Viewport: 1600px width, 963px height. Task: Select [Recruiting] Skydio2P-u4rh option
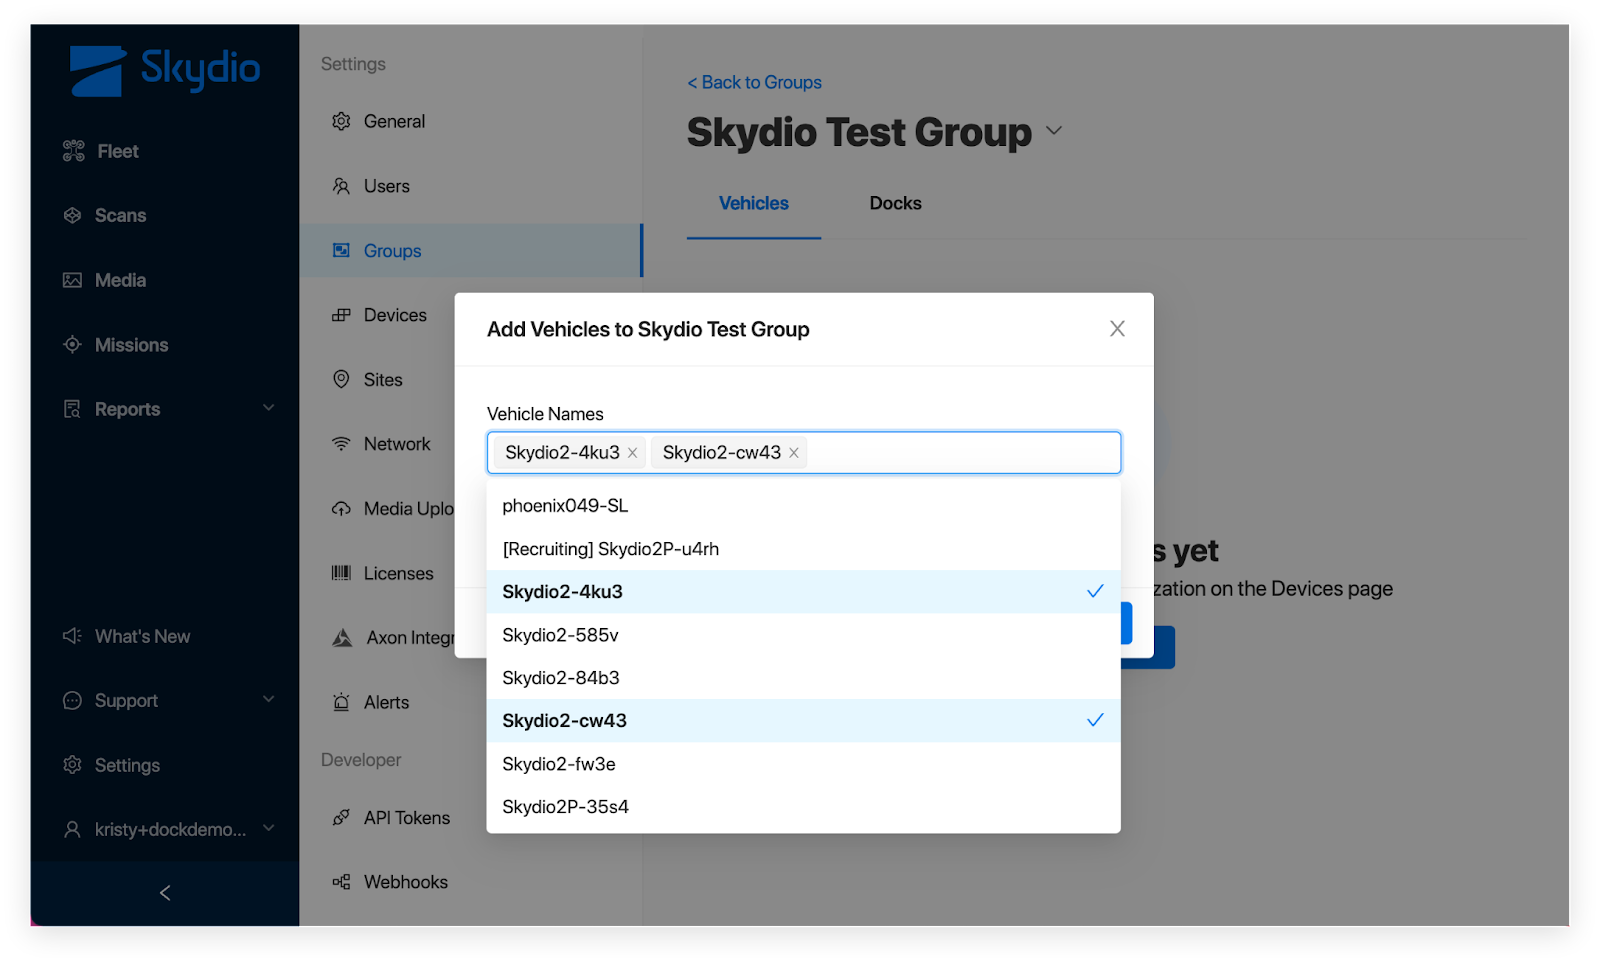[803, 549]
